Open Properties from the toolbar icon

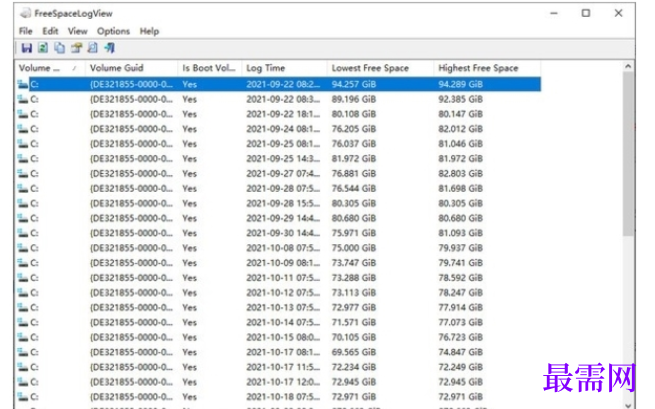click(x=76, y=48)
